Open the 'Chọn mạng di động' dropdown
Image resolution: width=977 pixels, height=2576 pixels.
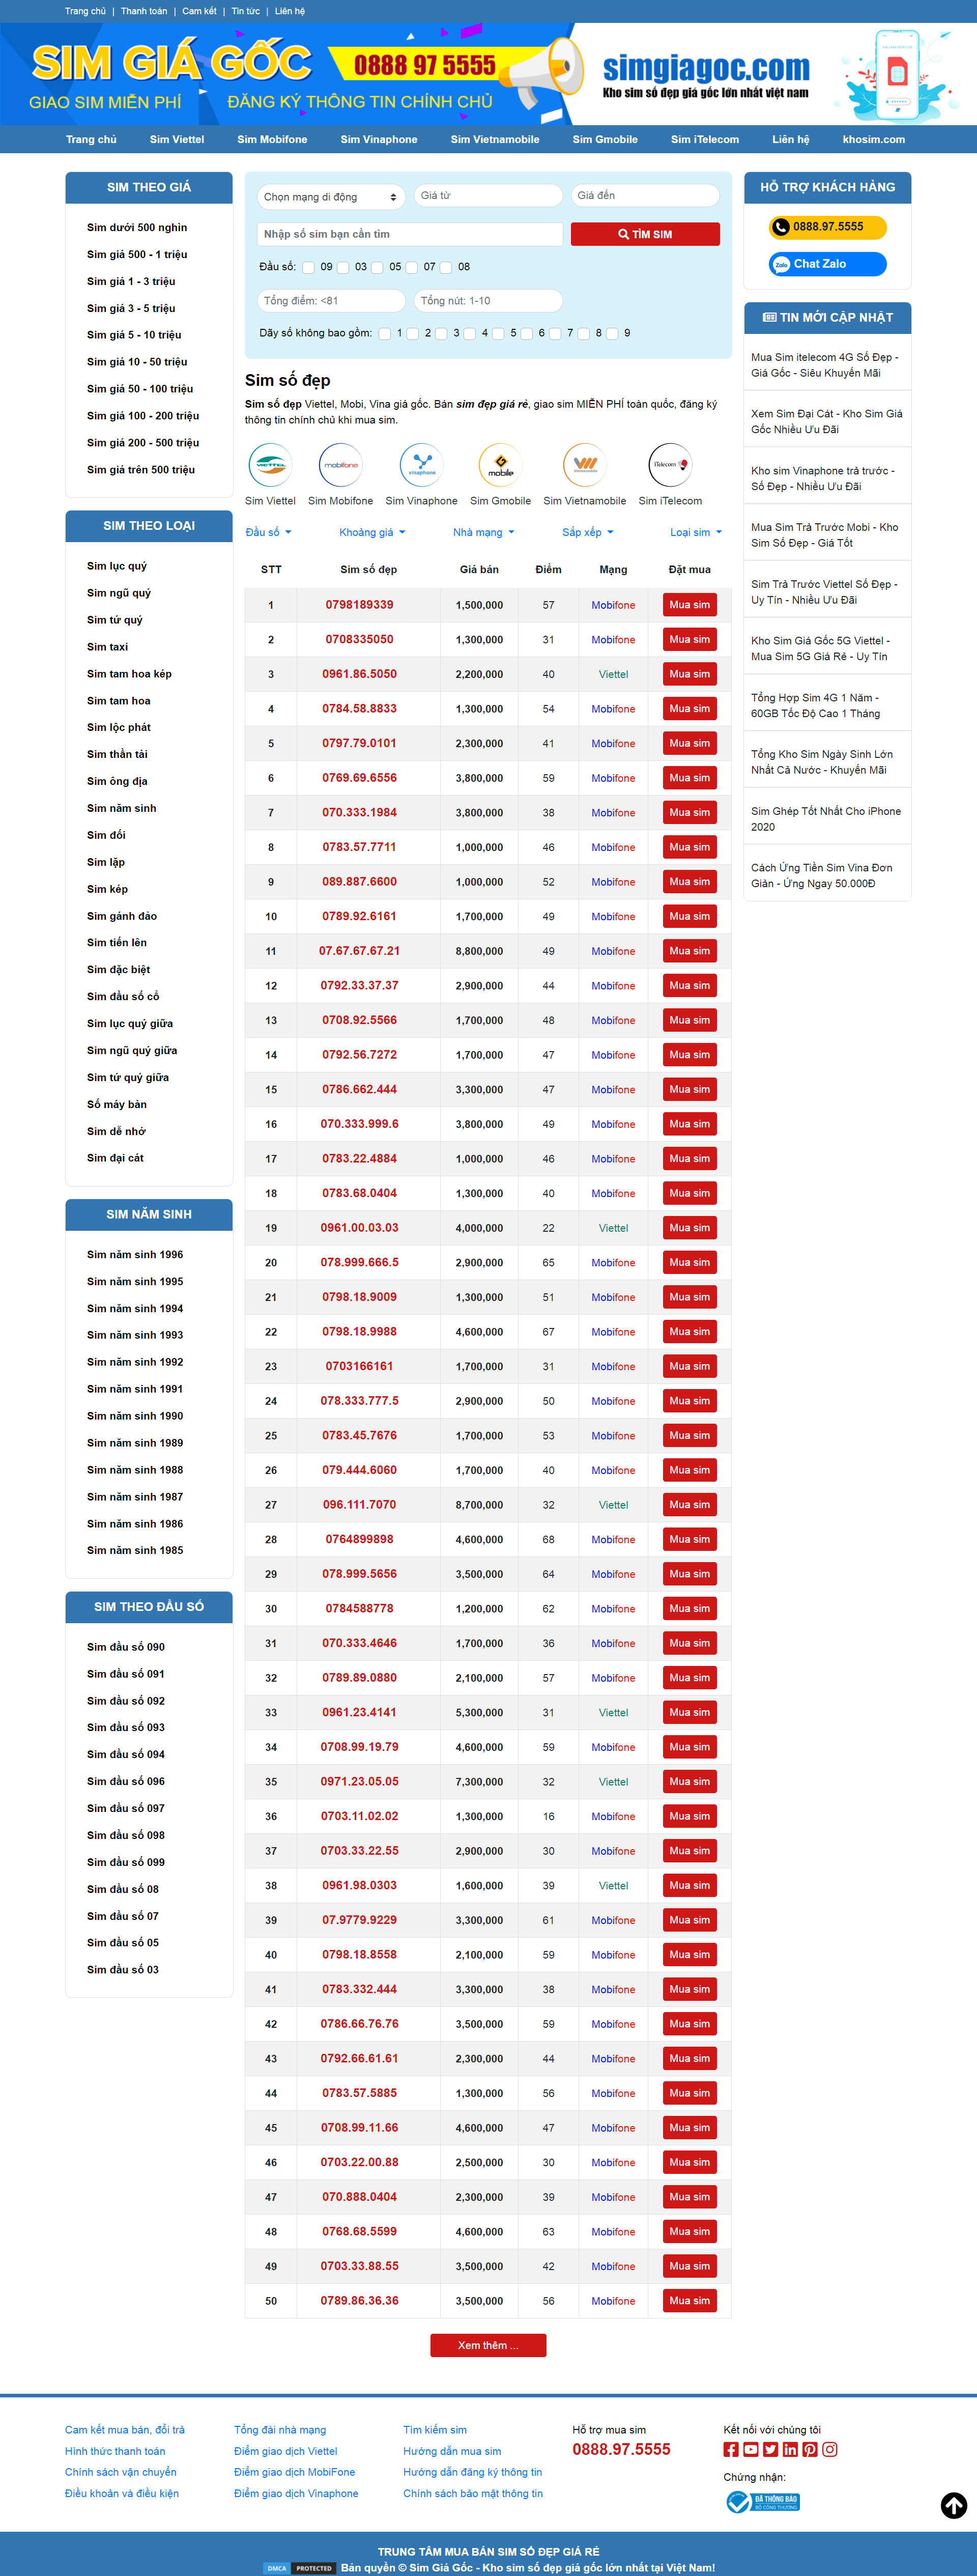pos(330,197)
